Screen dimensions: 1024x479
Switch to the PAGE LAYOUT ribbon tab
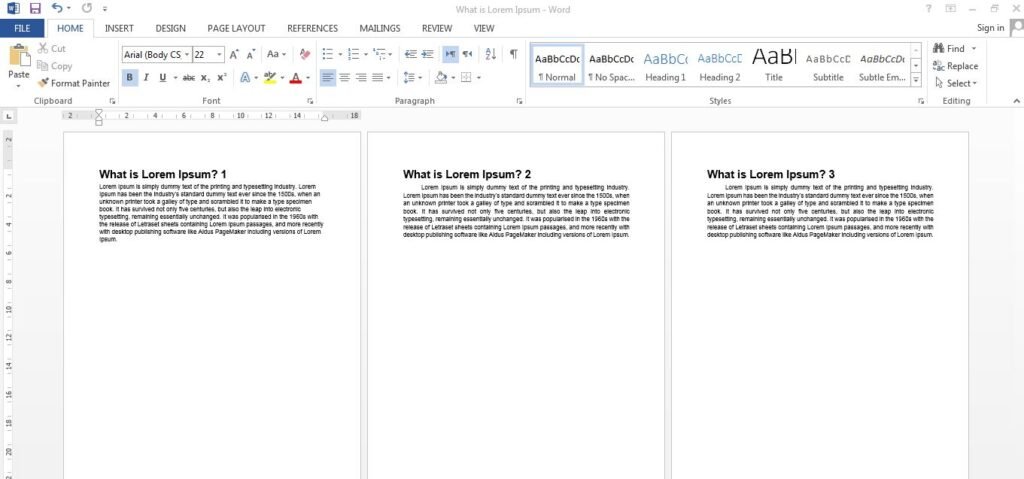pos(235,28)
